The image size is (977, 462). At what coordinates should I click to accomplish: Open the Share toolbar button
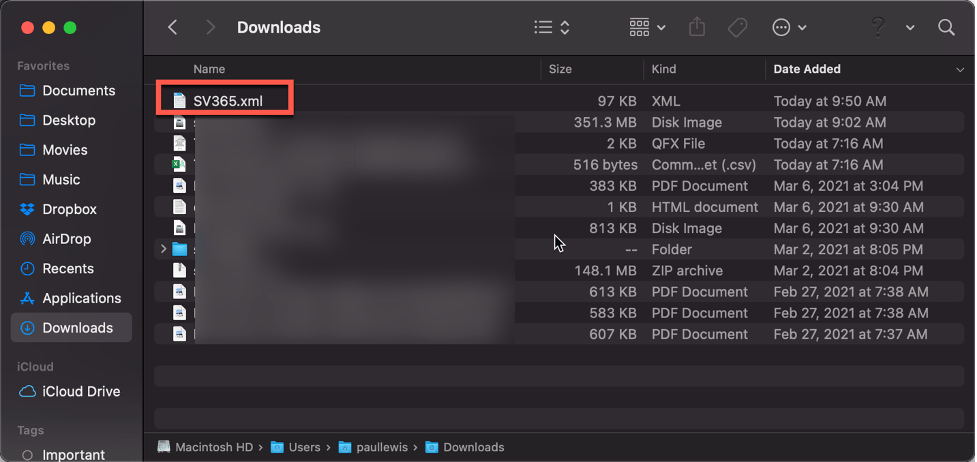pos(697,28)
